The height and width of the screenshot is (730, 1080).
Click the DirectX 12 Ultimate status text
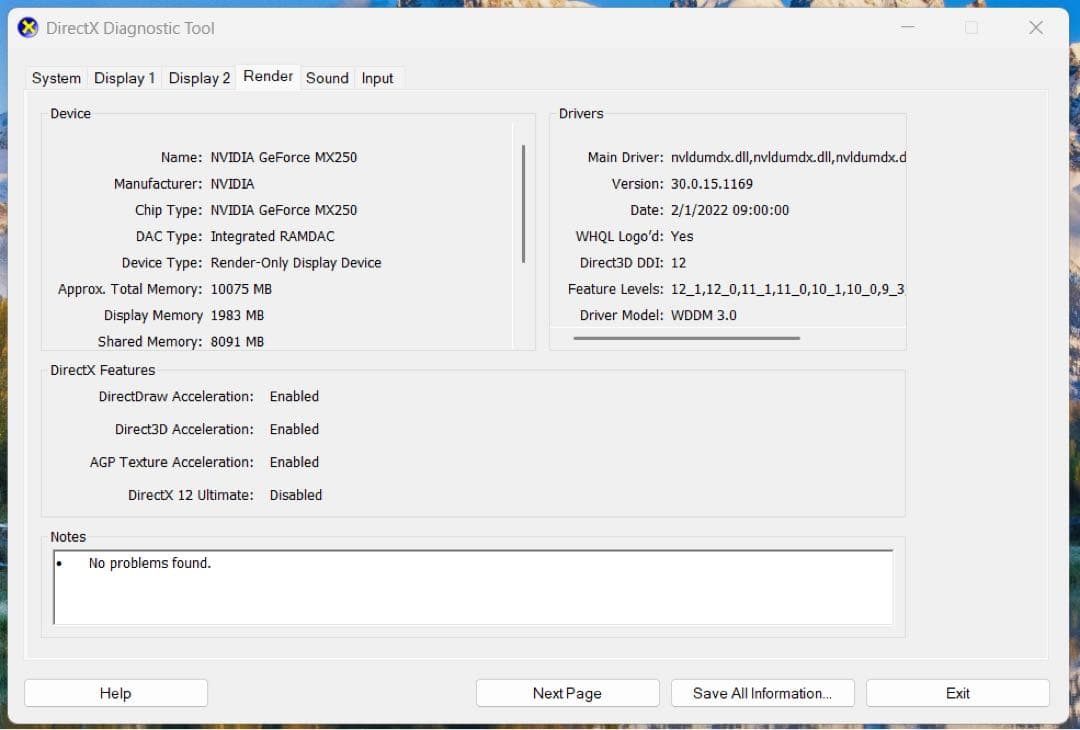296,494
